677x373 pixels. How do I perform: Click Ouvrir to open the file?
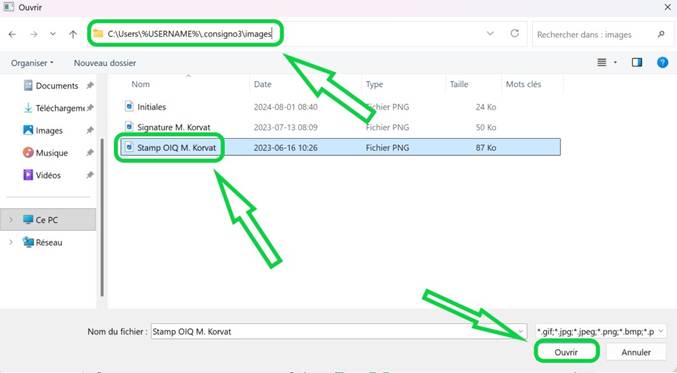566,352
